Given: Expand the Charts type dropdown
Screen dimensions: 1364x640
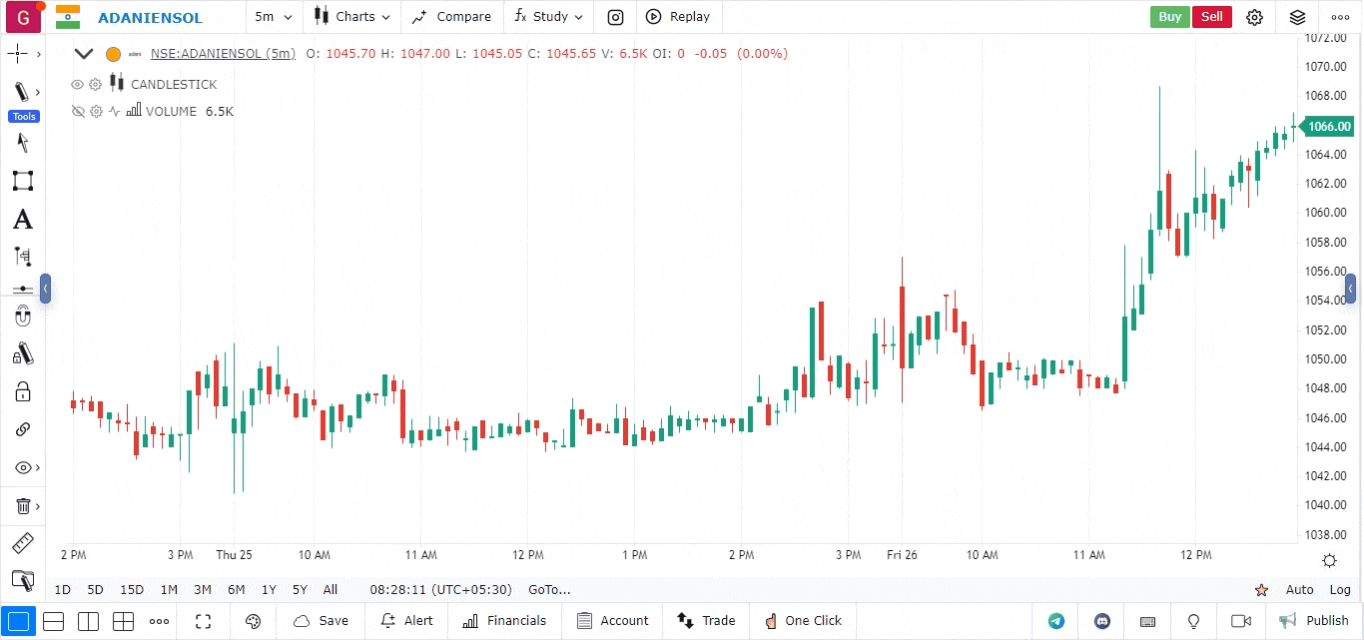Looking at the screenshot, I should point(352,17).
